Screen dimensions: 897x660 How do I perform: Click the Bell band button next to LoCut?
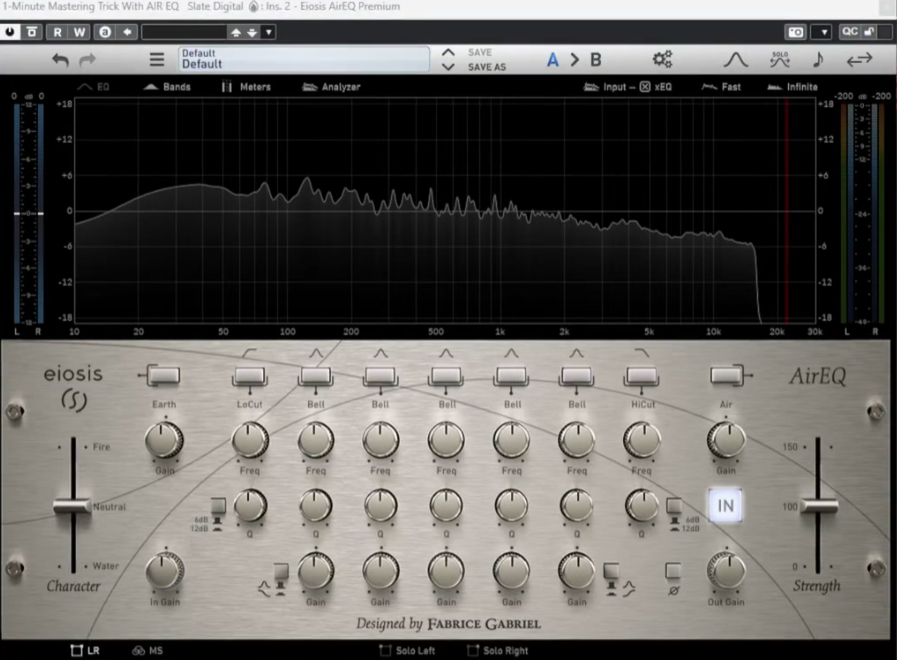point(315,375)
